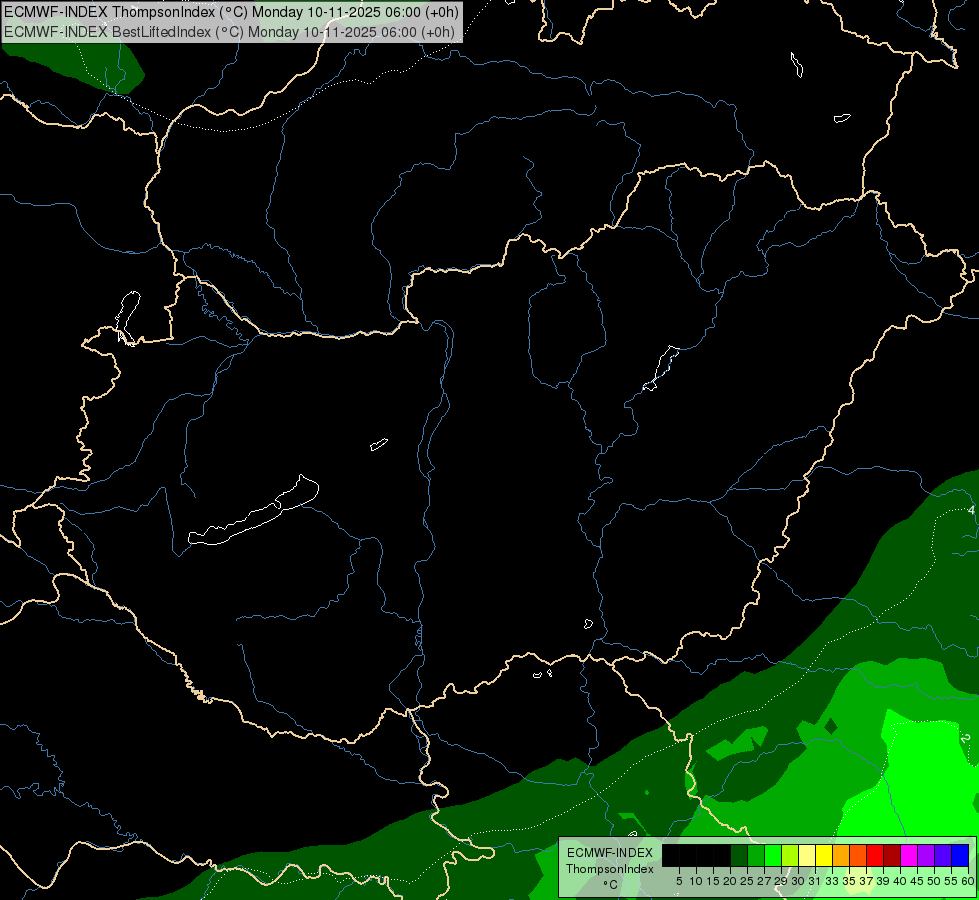Click the BestLiftedIndex title line at top
Image resolution: width=979 pixels, height=900 pixels.
229,31
